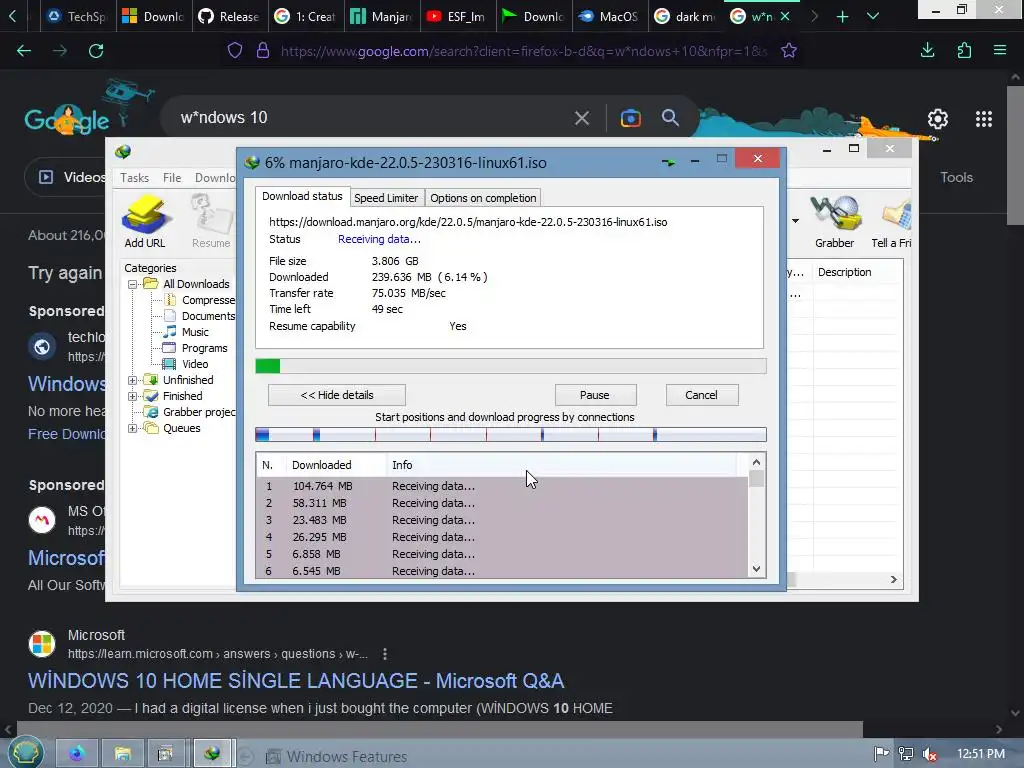
Task: Click the Action Center flag tray icon
Action: click(881, 754)
